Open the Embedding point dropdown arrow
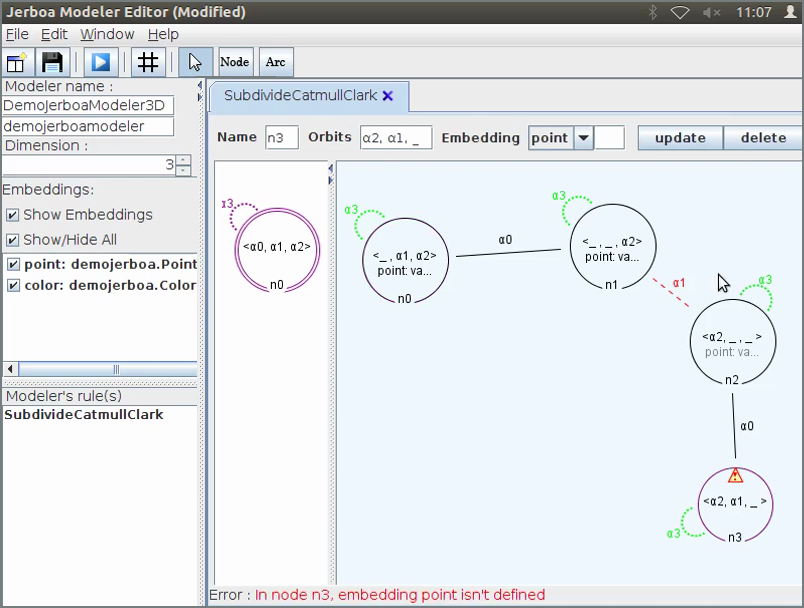 pos(583,138)
